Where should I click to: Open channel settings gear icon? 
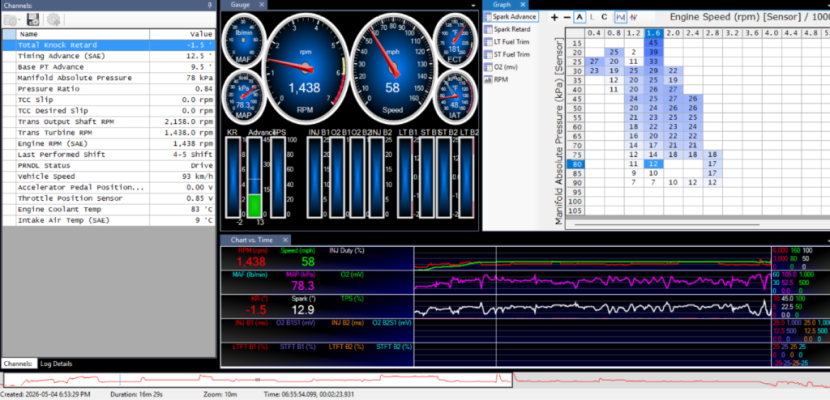click(53, 20)
